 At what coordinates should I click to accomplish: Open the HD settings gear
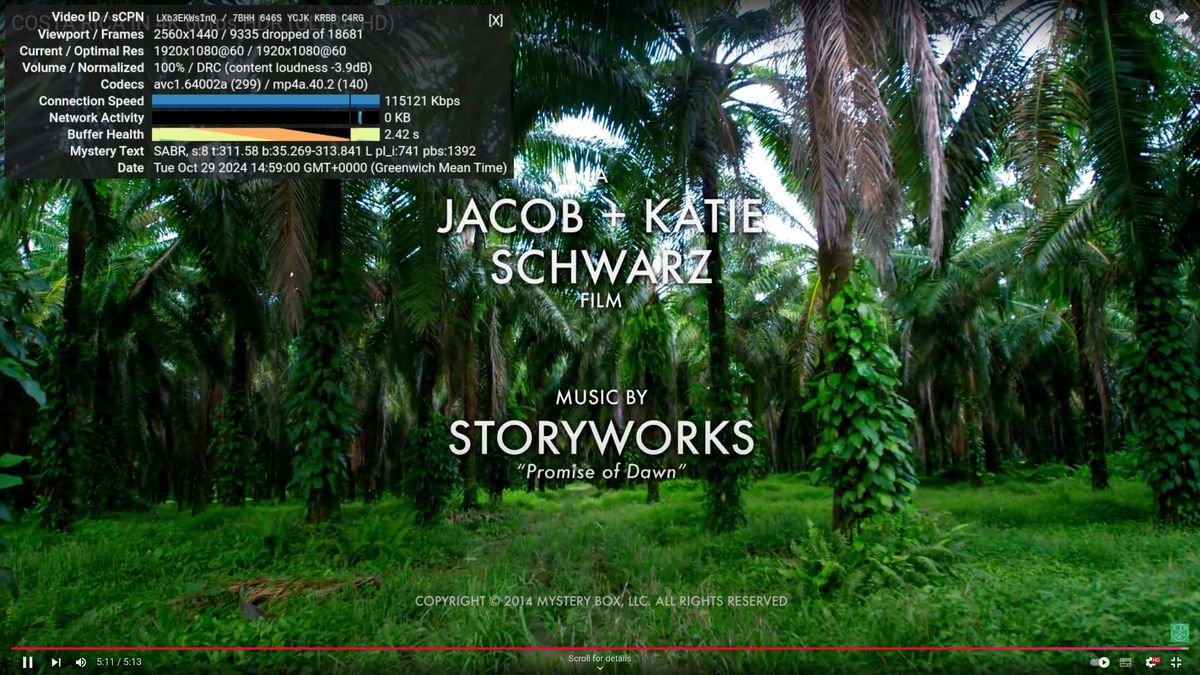tap(1151, 662)
